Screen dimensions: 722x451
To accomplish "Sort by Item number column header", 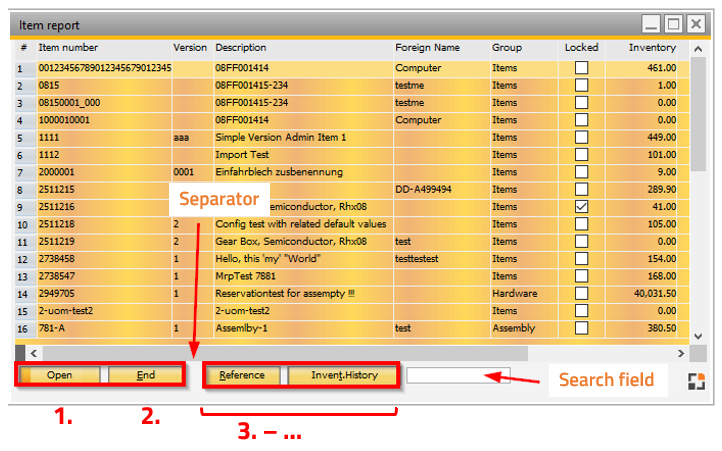I will pos(68,47).
